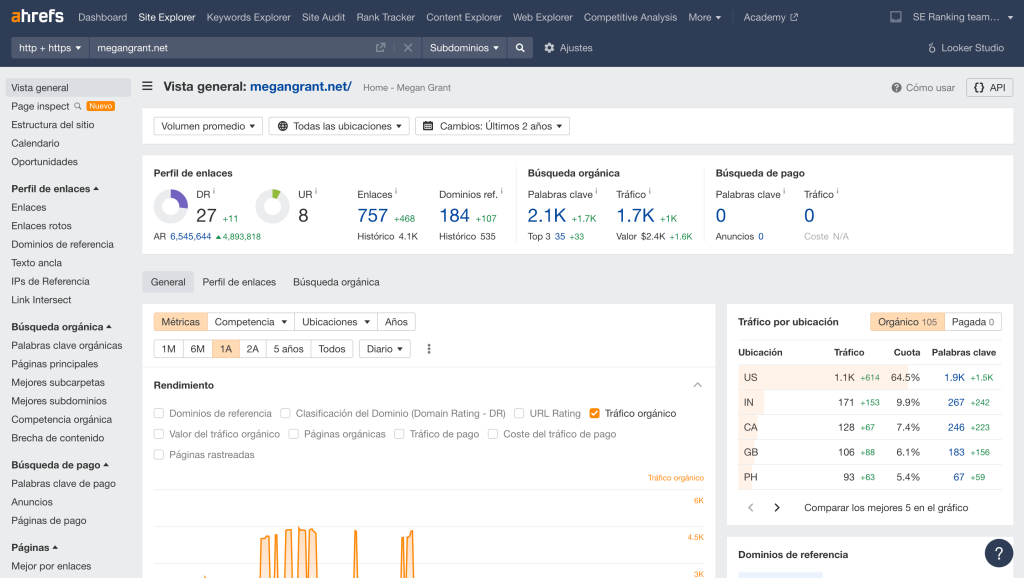The height and width of the screenshot is (578, 1024).
Task: Click the UR info icon
Action: pyautogui.click(x=316, y=192)
